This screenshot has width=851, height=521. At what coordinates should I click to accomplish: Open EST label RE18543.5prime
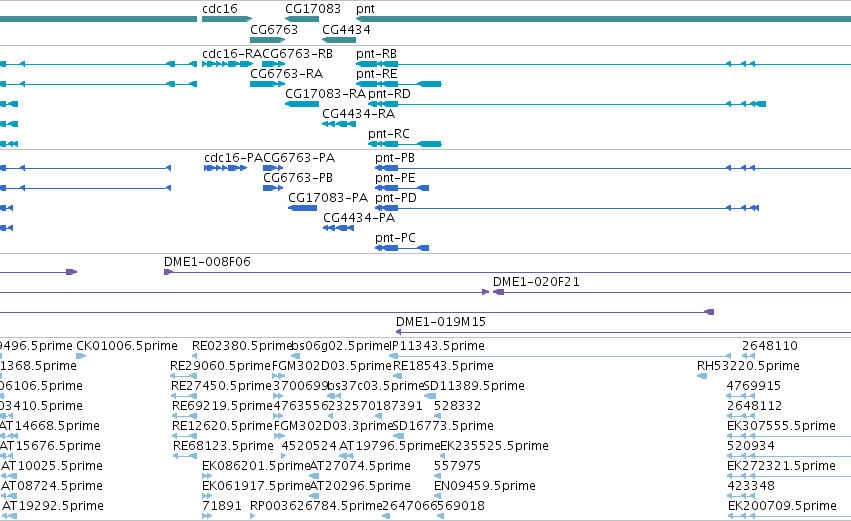(443, 366)
